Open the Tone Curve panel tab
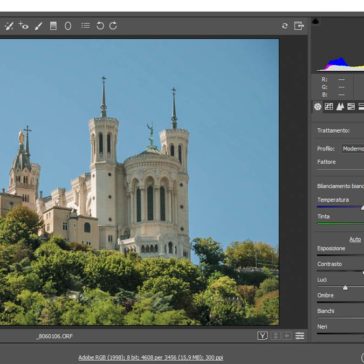The image size is (364, 364). click(329, 107)
